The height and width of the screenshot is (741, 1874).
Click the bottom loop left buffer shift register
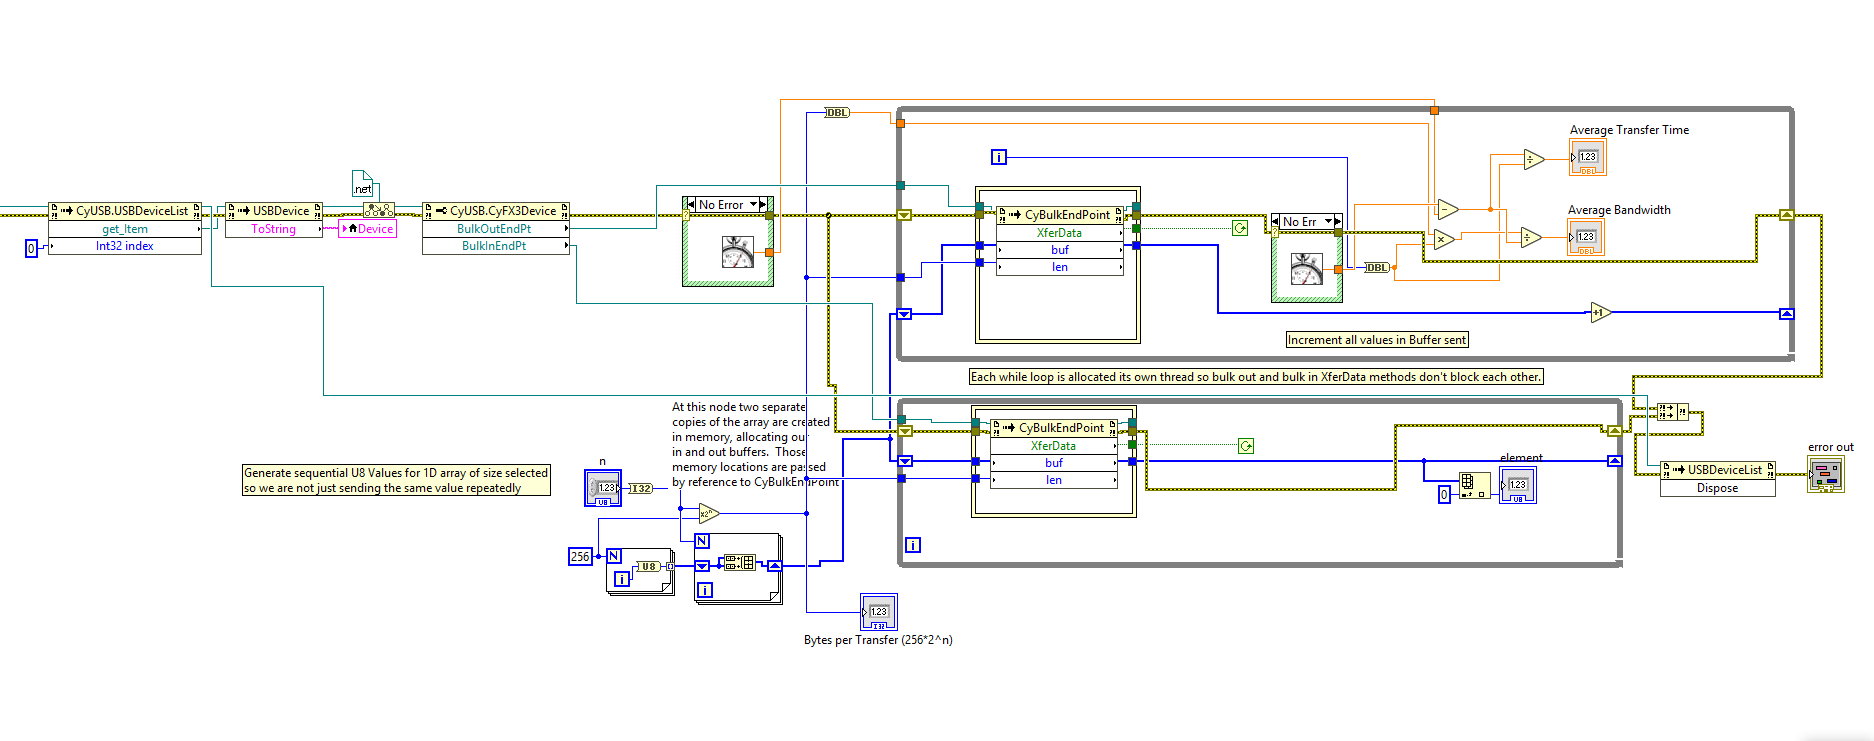(904, 461)
